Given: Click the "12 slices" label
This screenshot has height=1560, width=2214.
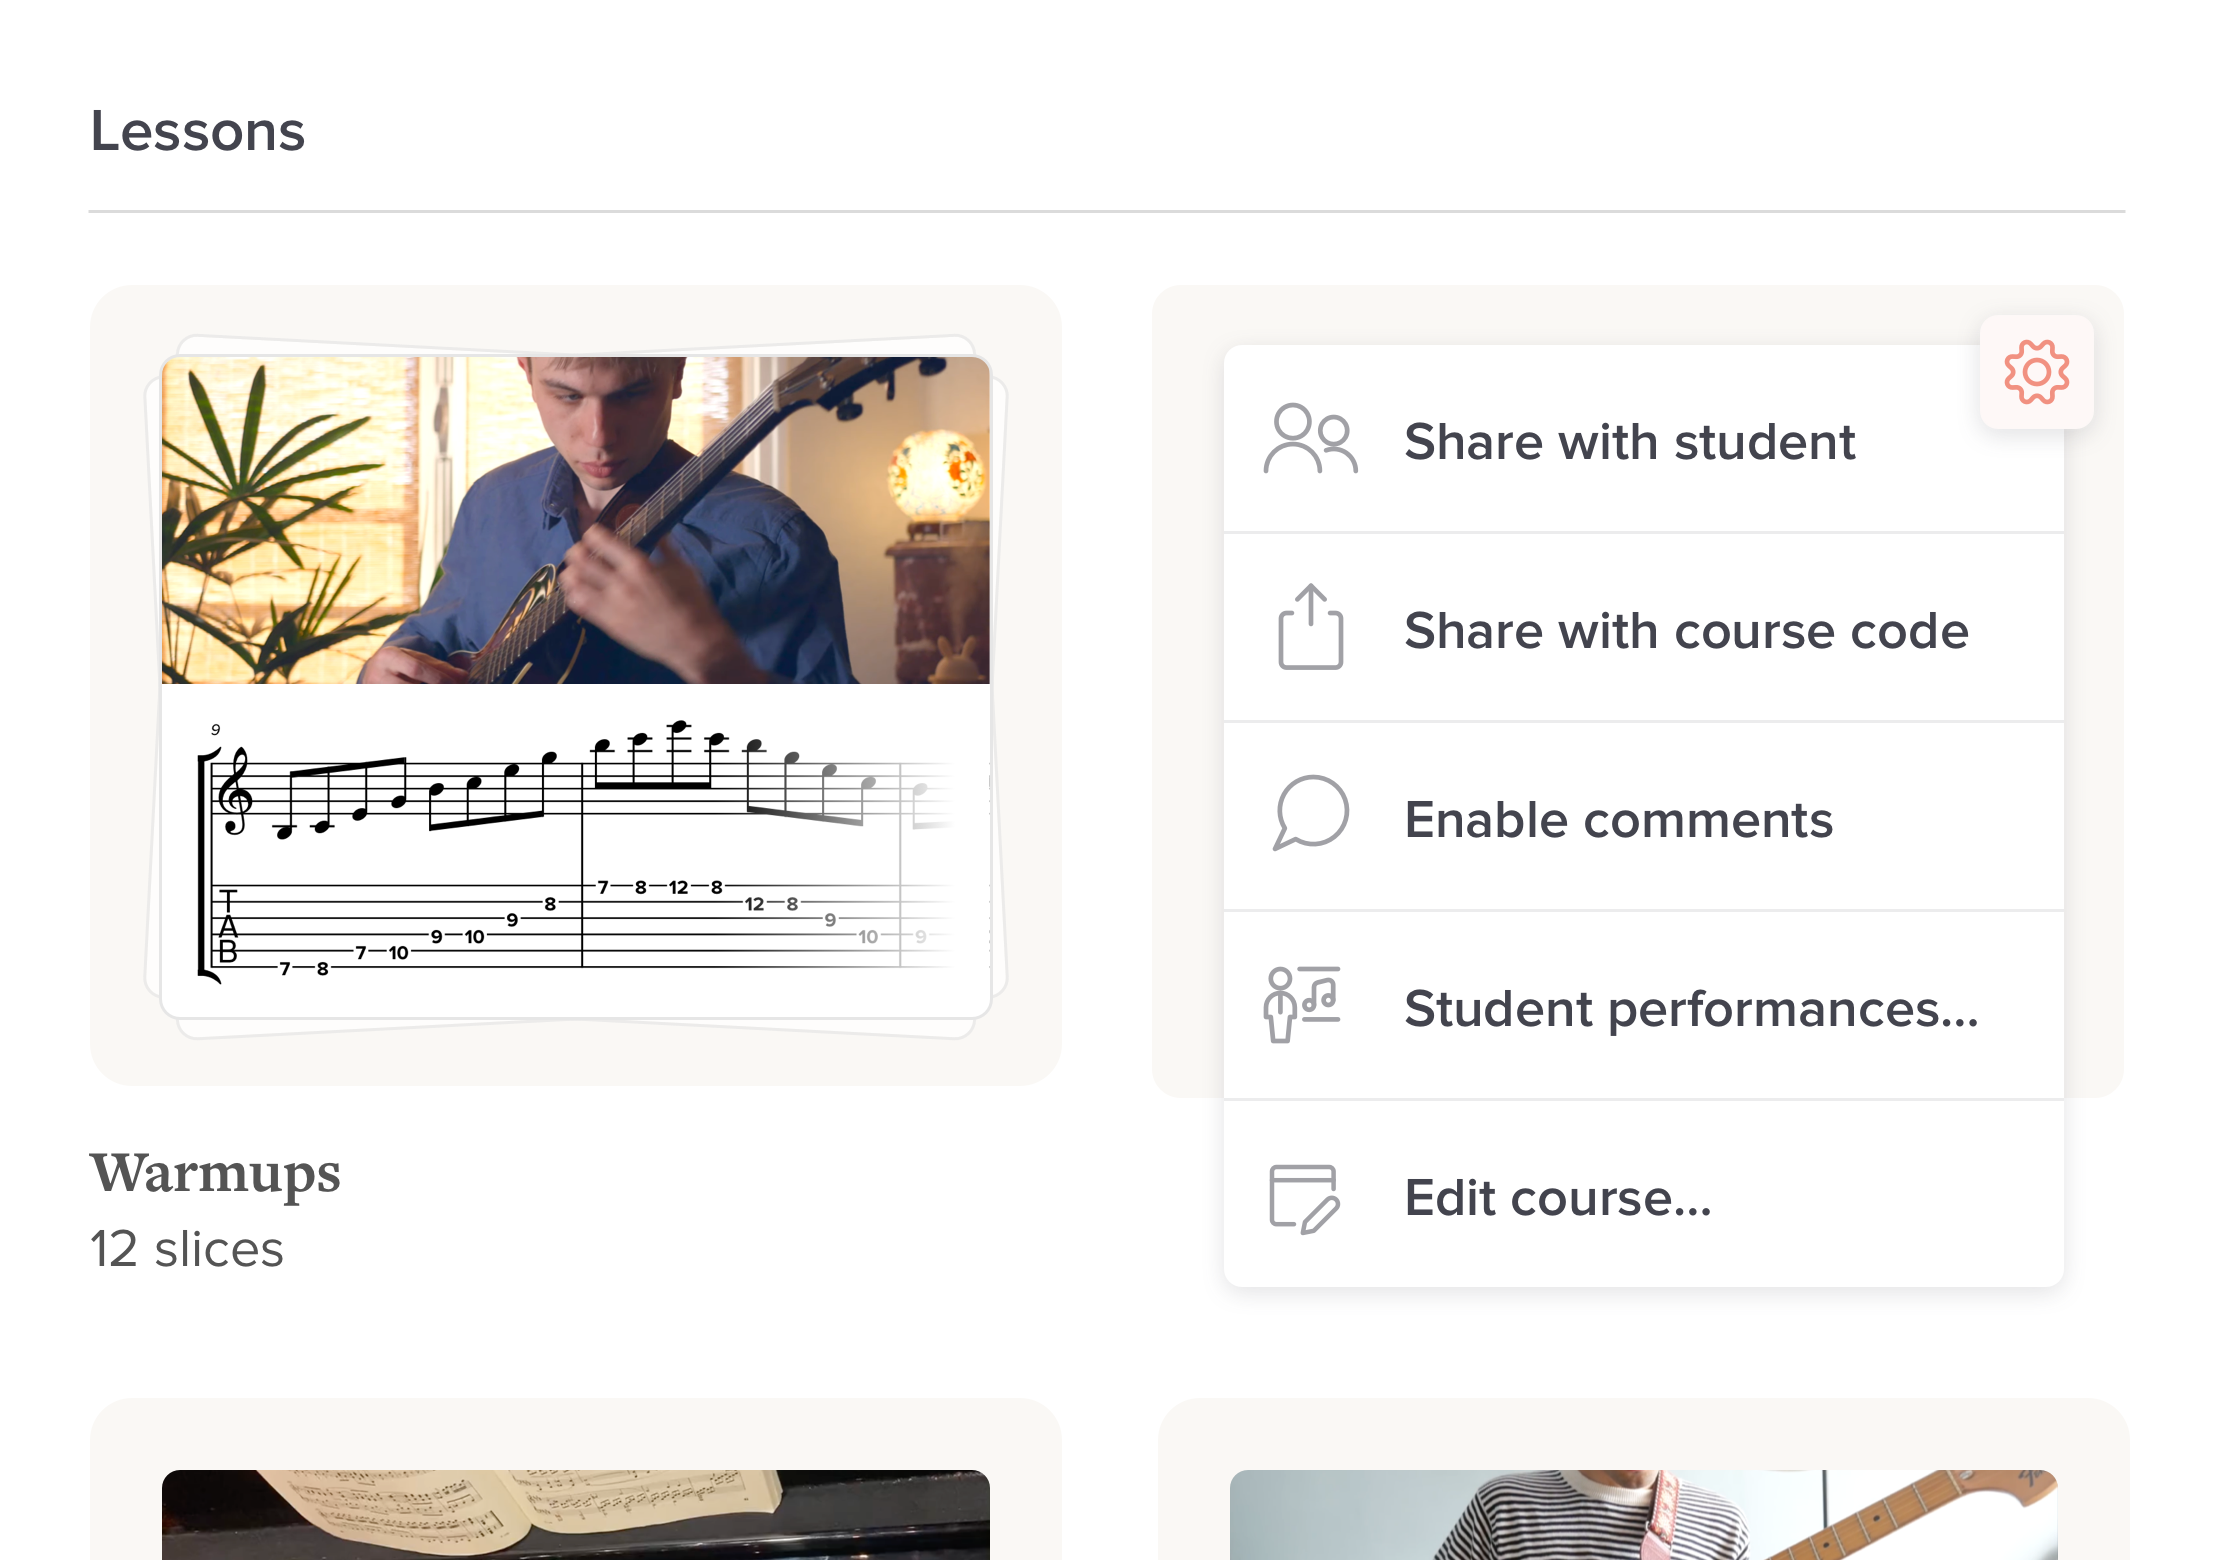Looking at the screenshot, I should tap(187, 1250).
